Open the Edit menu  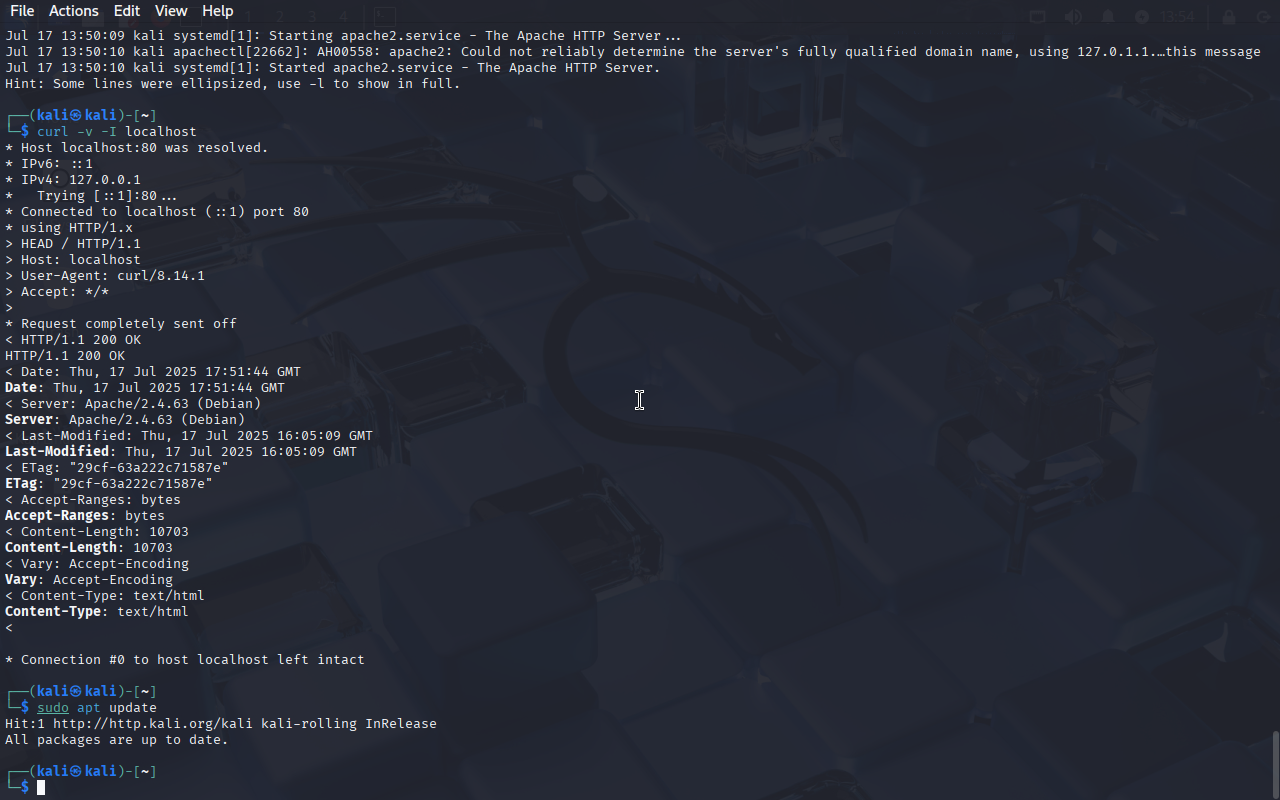[127, 11]
